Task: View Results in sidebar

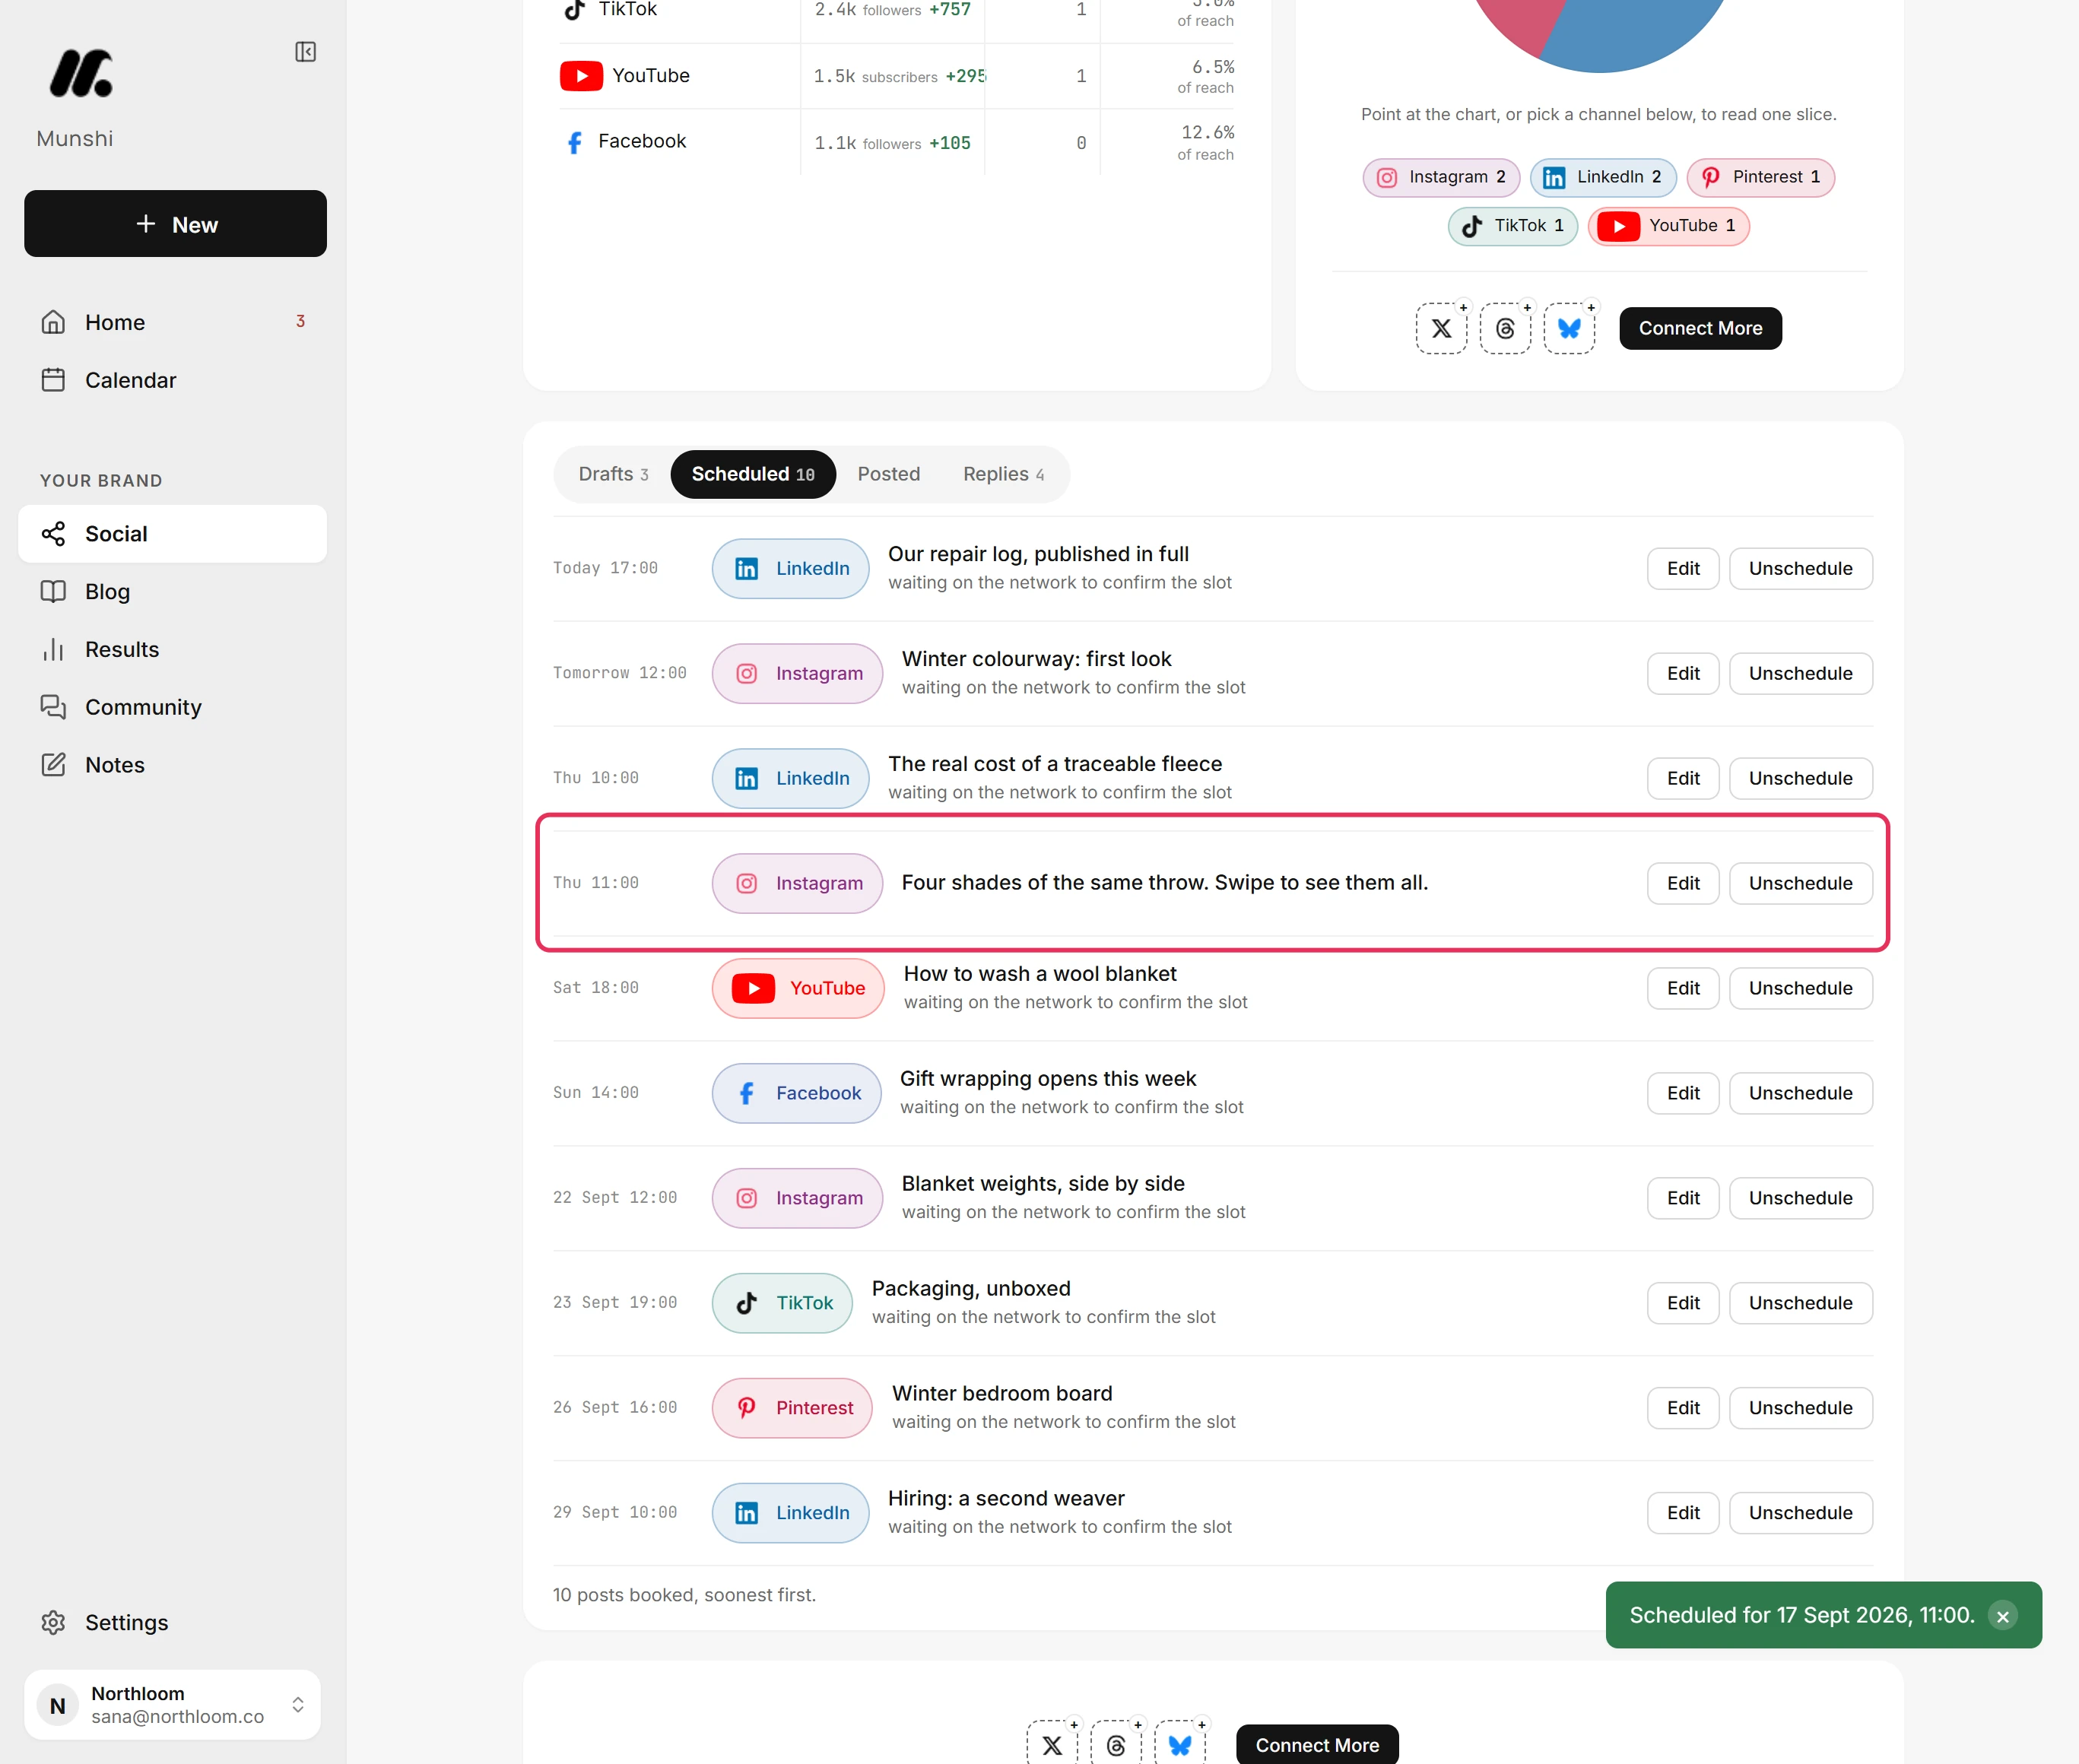Action: tap(172, 650)
